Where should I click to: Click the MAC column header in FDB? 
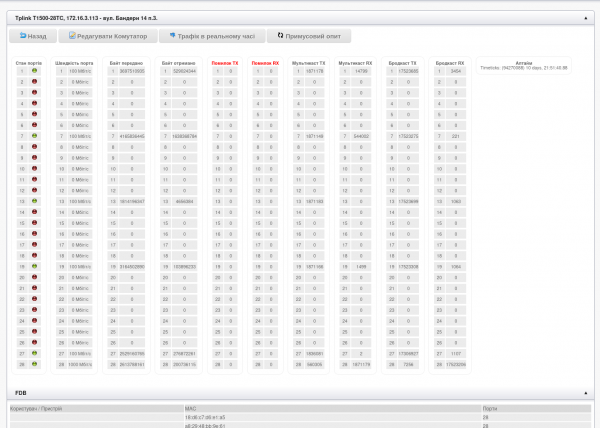[x=190, y=408]
